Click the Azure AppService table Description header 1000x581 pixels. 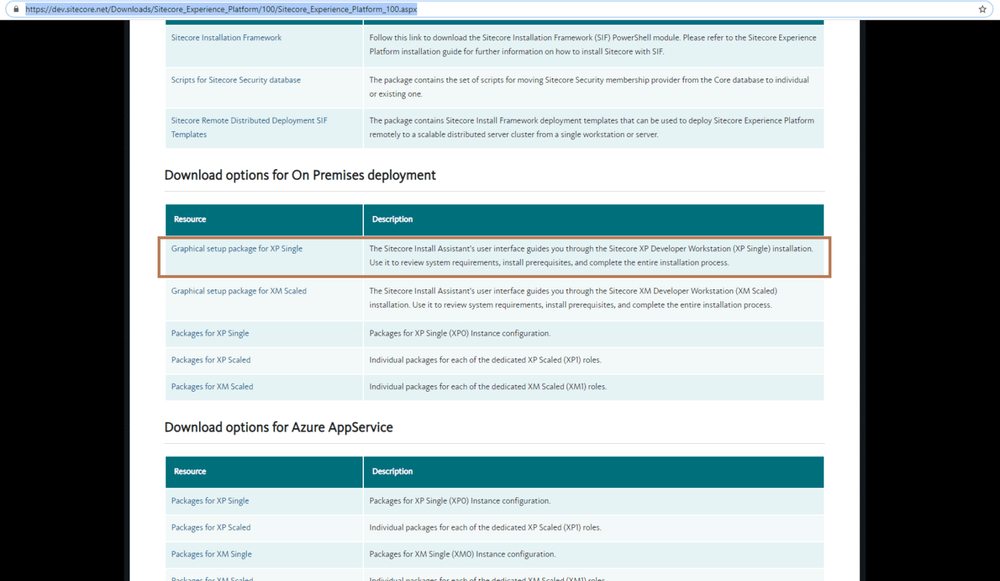tap(392, 471)
